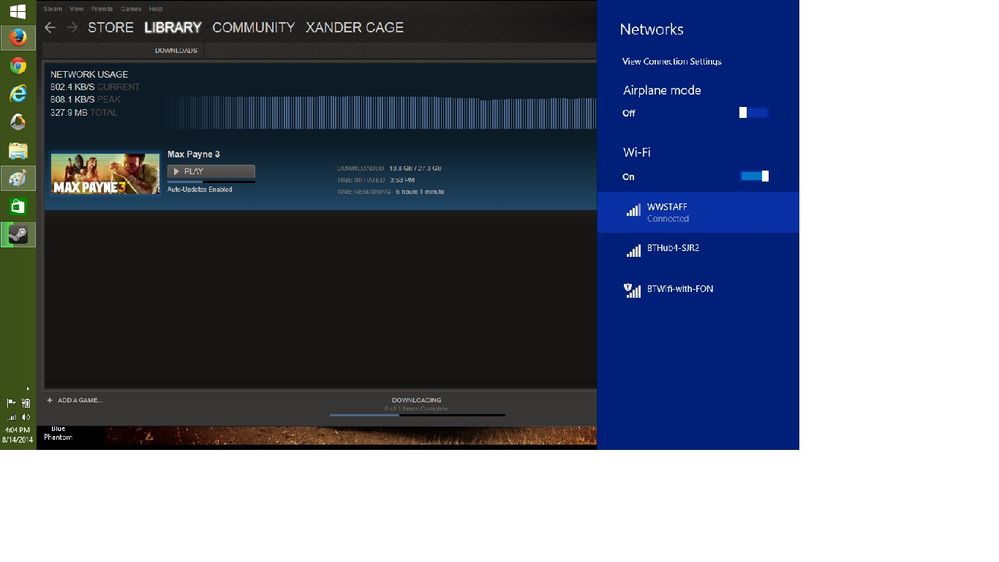999x562 pixels.
Task: Toggle Airplane mode switch
Action: (x=753, y=113)
